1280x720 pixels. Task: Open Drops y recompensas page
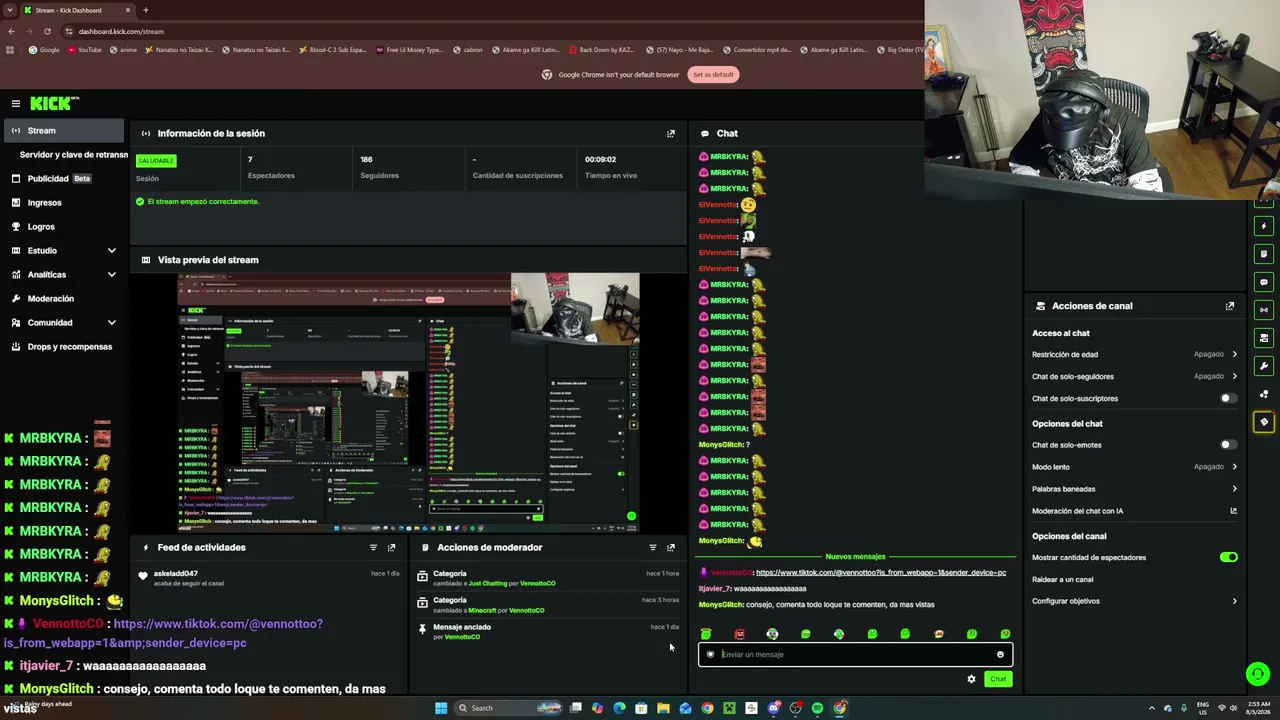click(x=64, y=346)
